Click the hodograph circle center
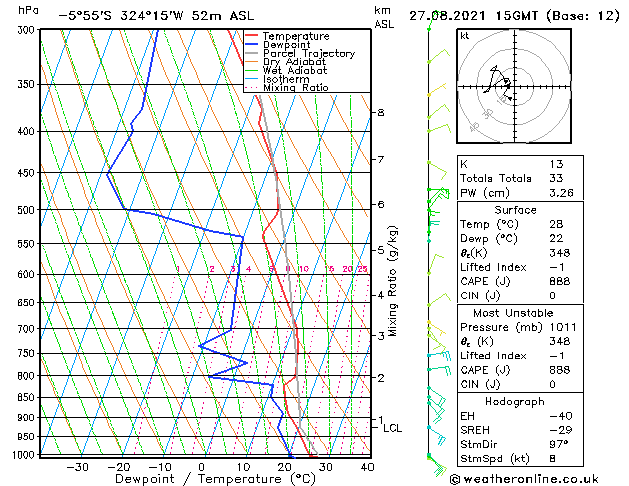This screenshot has width=629, height=486. coord(514,87)
